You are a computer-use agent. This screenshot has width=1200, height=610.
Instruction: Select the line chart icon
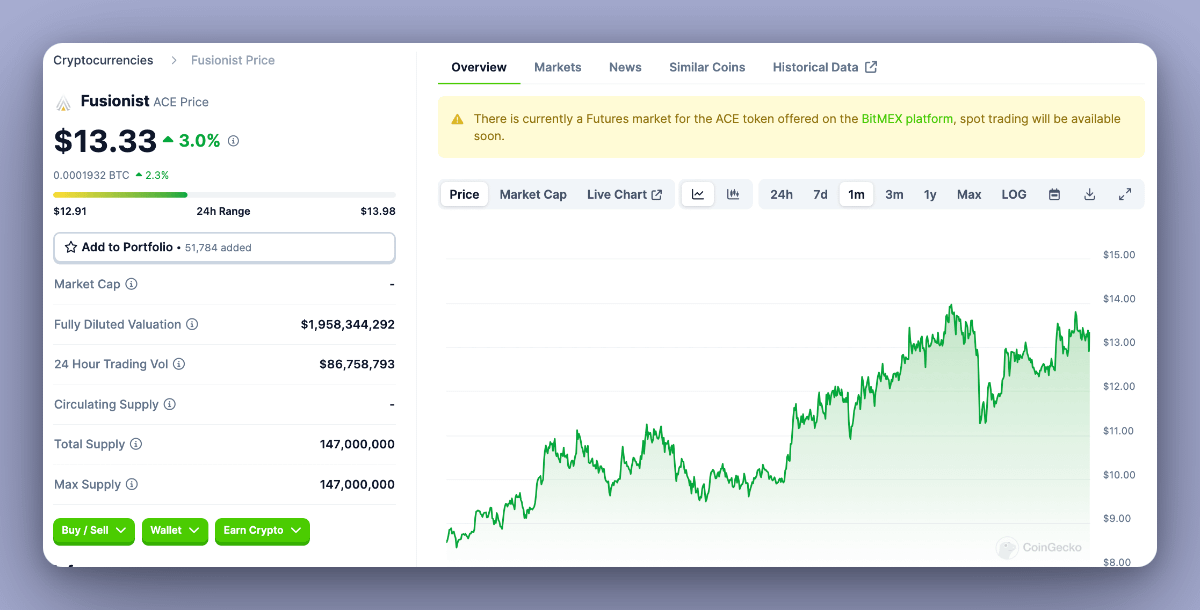(697, 193)
